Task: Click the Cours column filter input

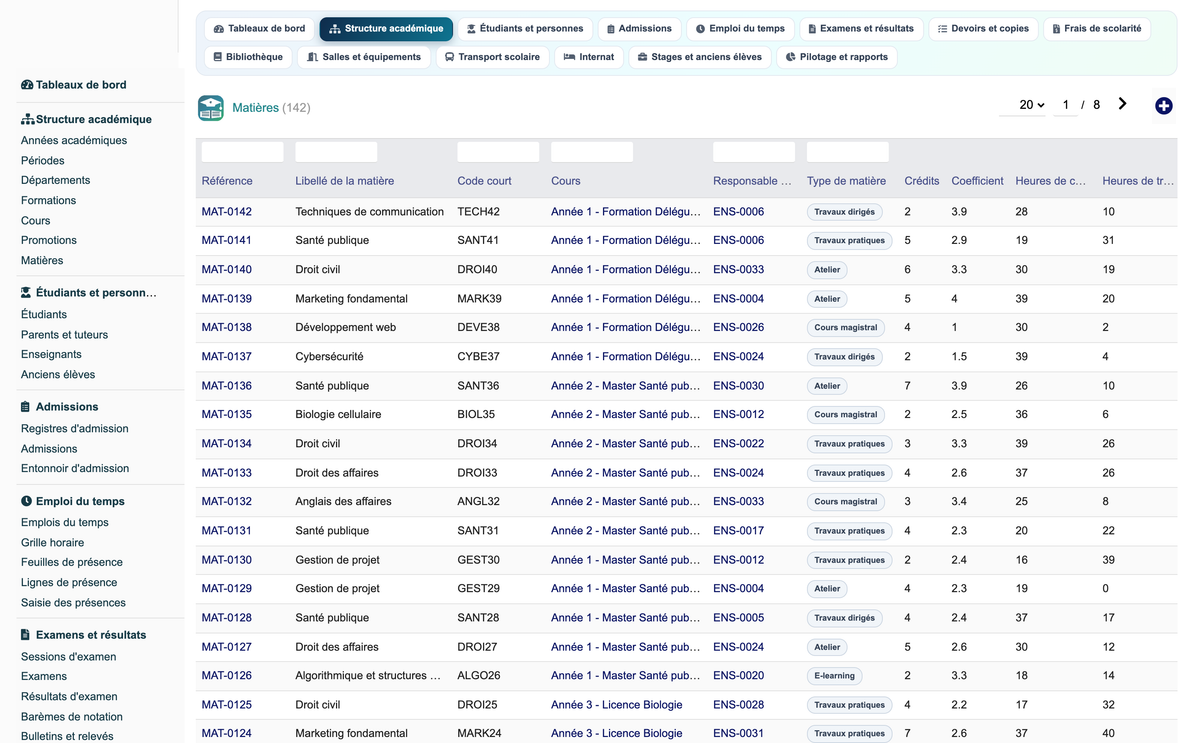Action: click(x=592, y=152)
